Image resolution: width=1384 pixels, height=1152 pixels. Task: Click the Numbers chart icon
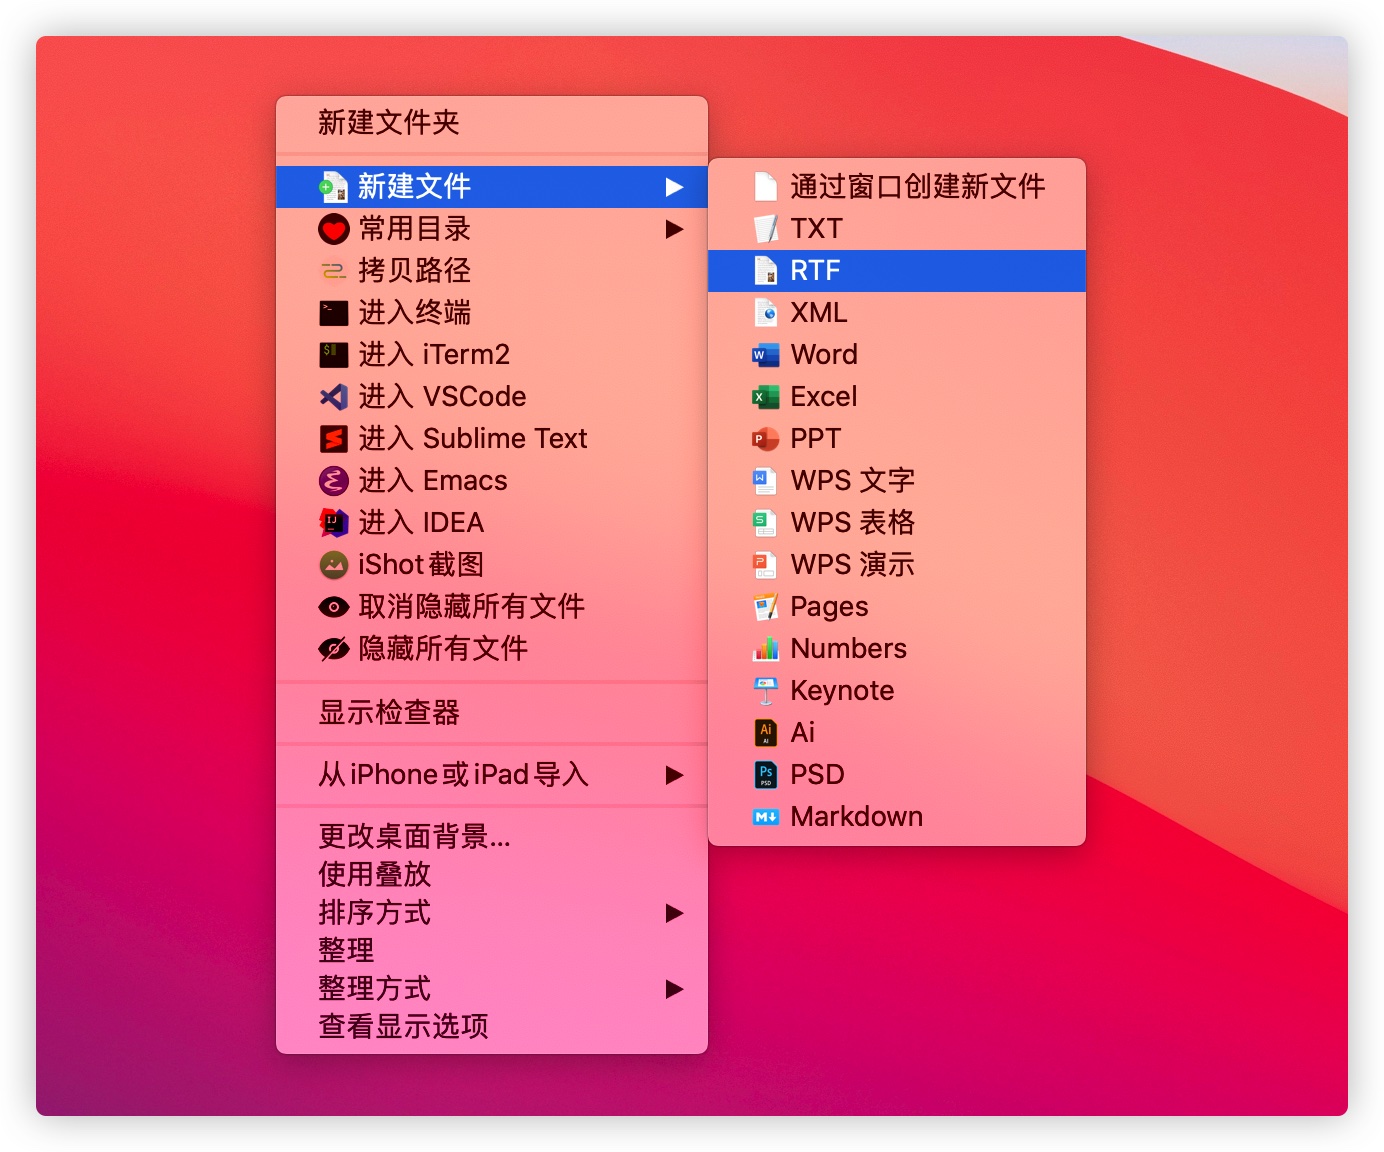click(x=766, y=649)
